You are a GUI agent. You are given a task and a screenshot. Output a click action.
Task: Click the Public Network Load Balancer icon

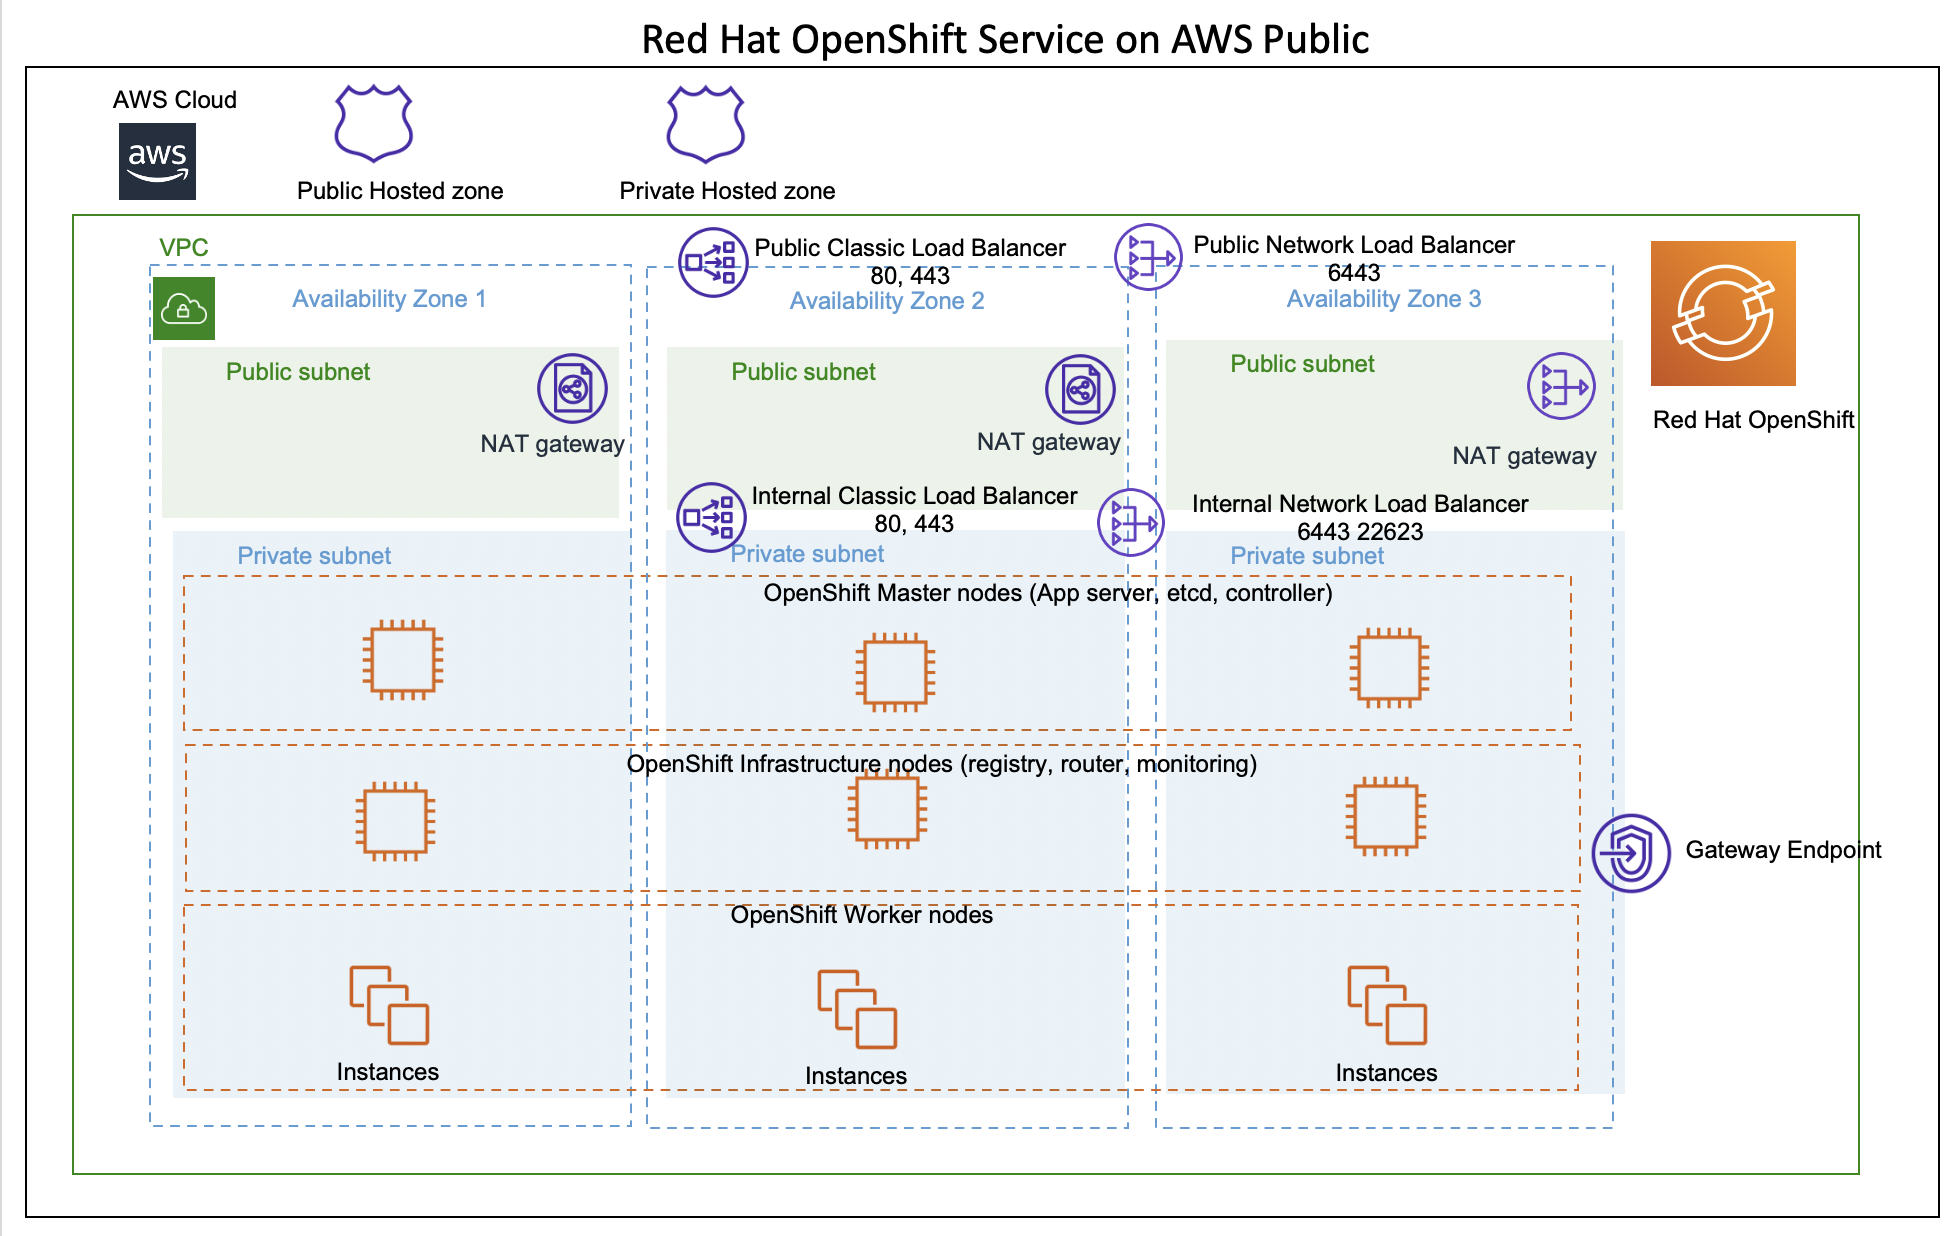pos(1148,257)
